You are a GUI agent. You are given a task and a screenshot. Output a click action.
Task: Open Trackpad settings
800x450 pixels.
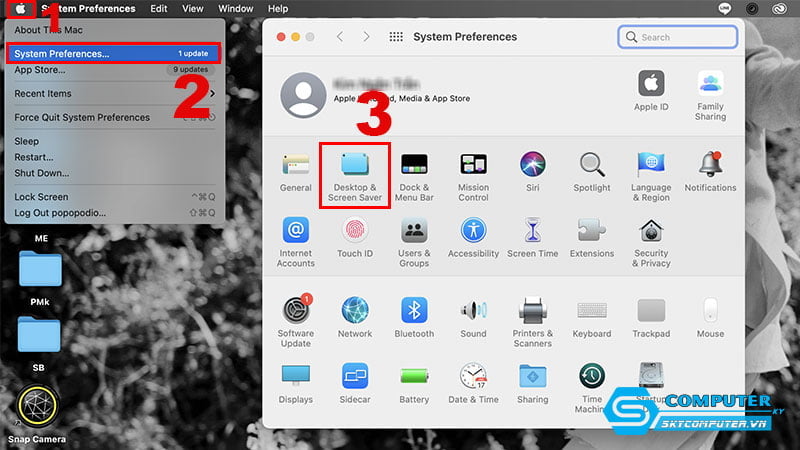pyautogui.click(x=651, y=317)
